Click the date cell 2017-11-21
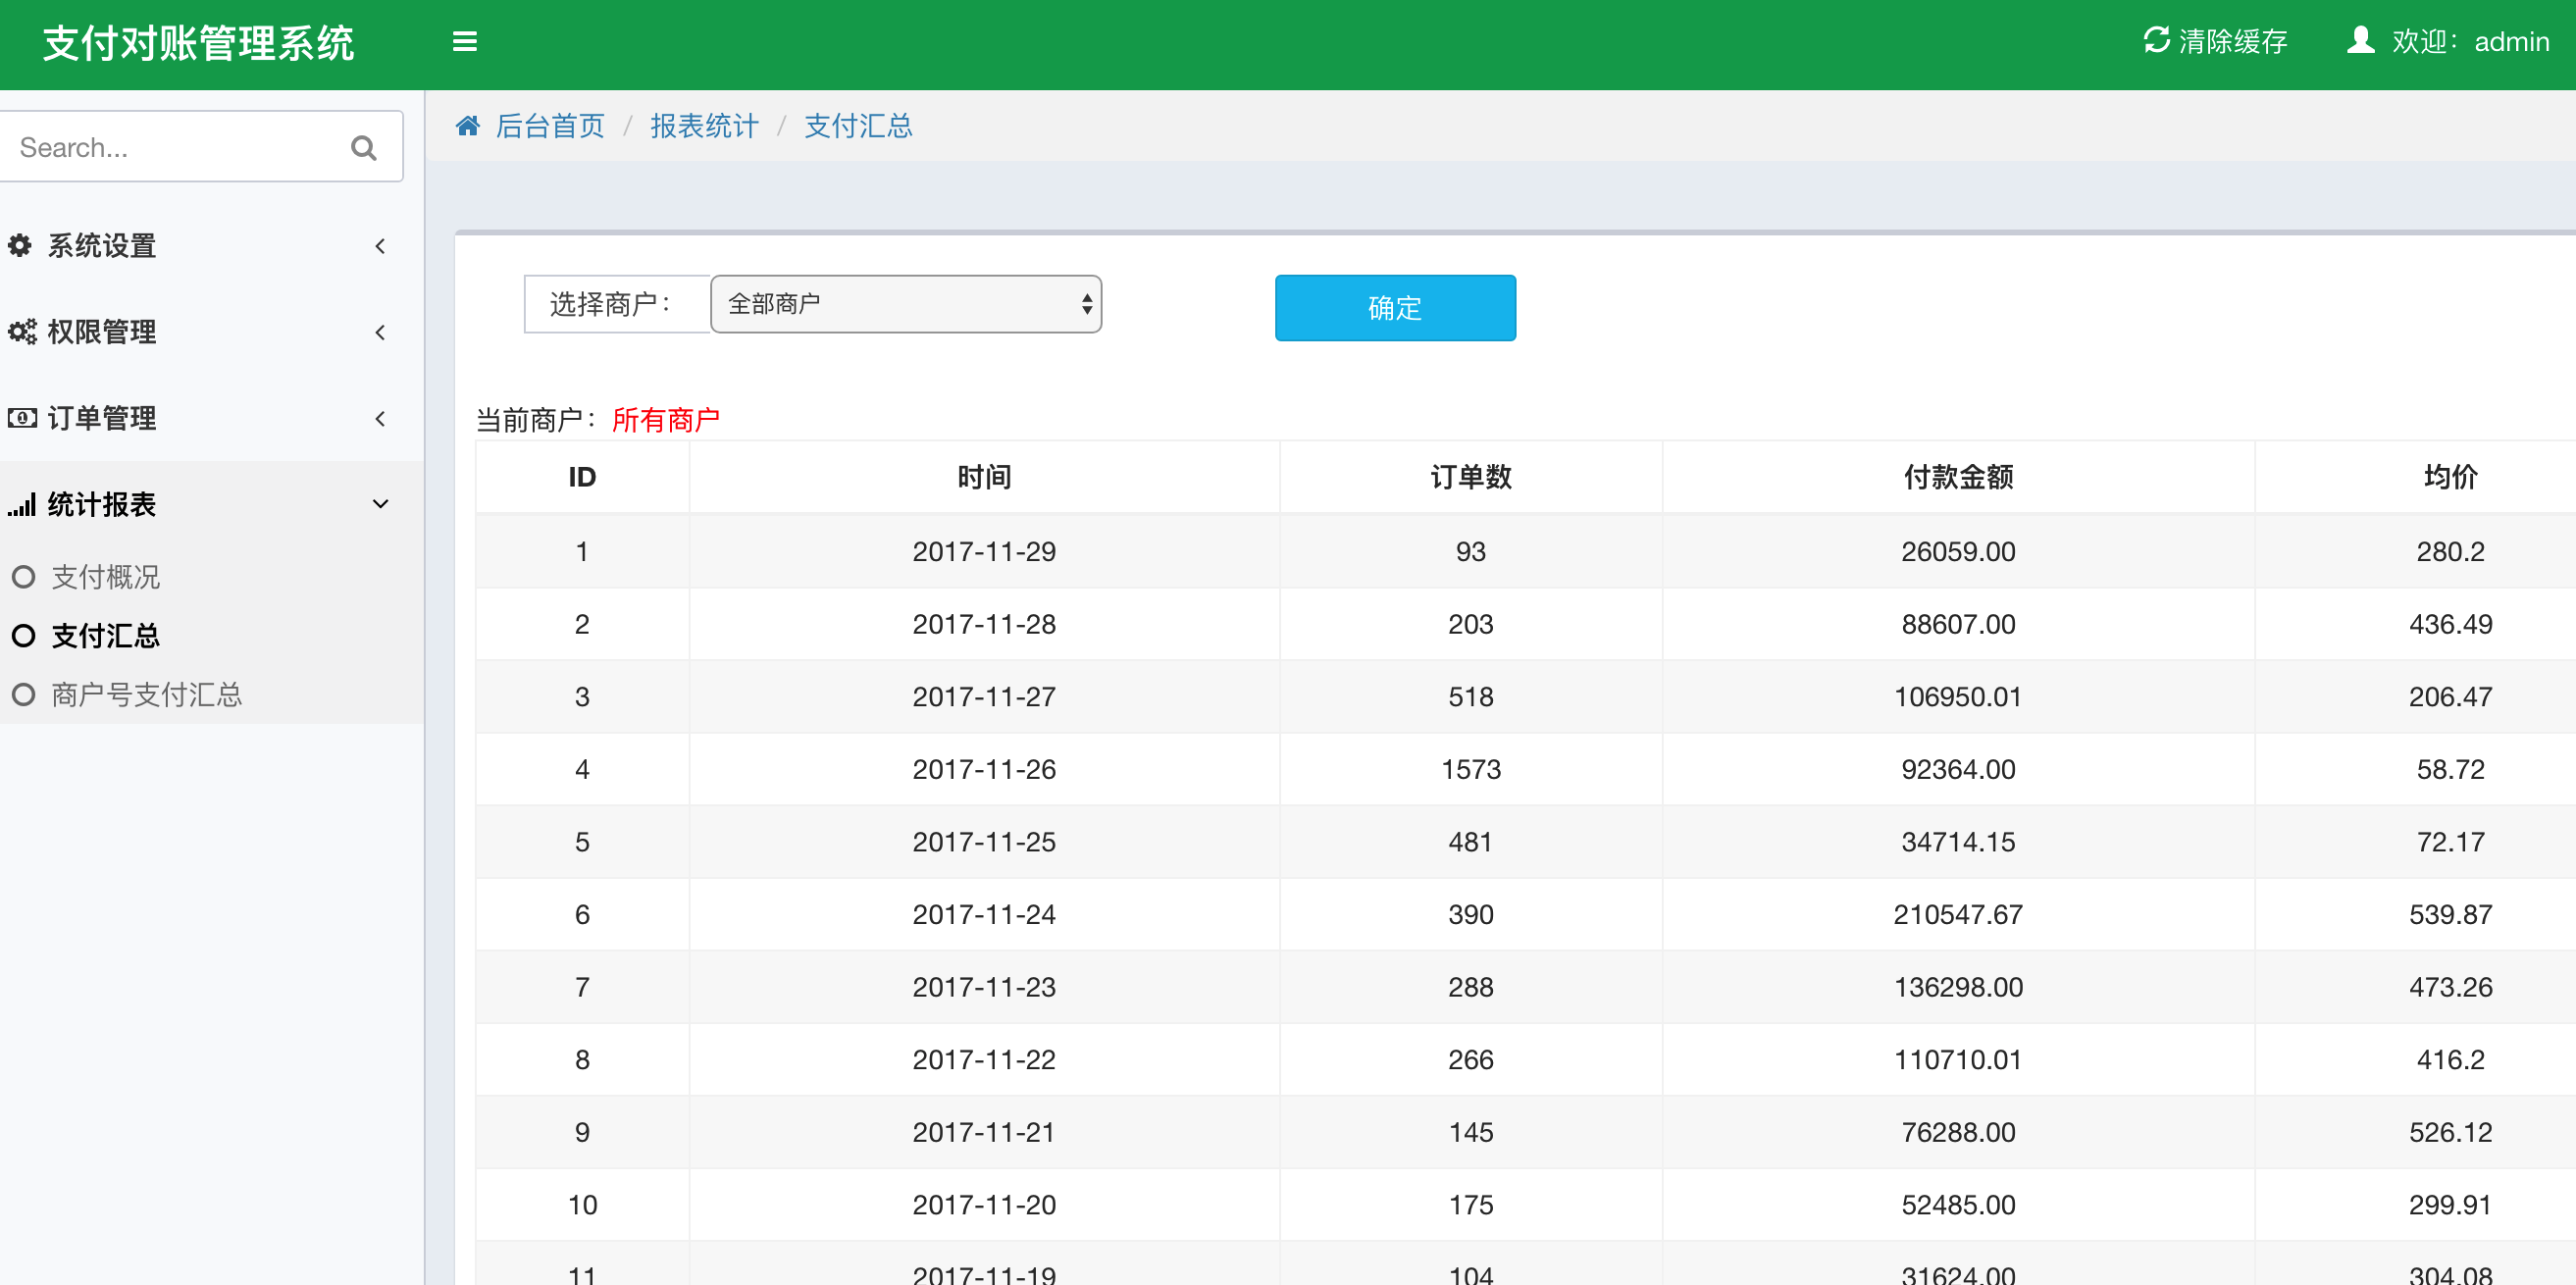The height and width of the screenshot is (1285, 2576). click(984, 1132)
